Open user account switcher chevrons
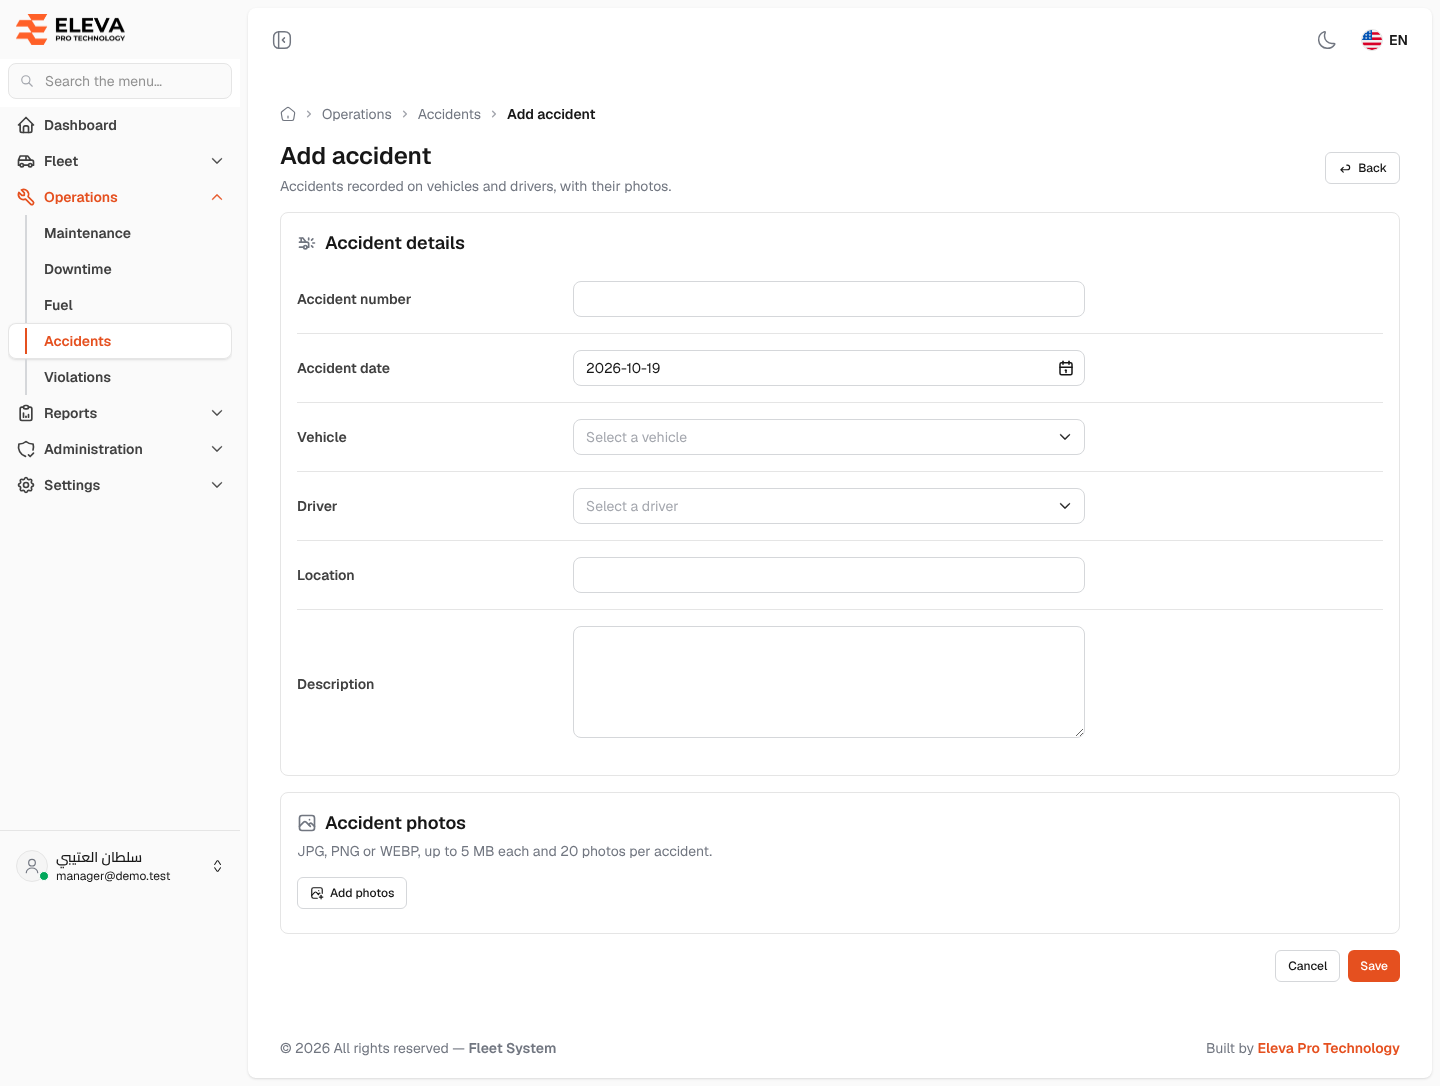The width and height of the screenshot is (1440, 1086). [x=218, y=866]
